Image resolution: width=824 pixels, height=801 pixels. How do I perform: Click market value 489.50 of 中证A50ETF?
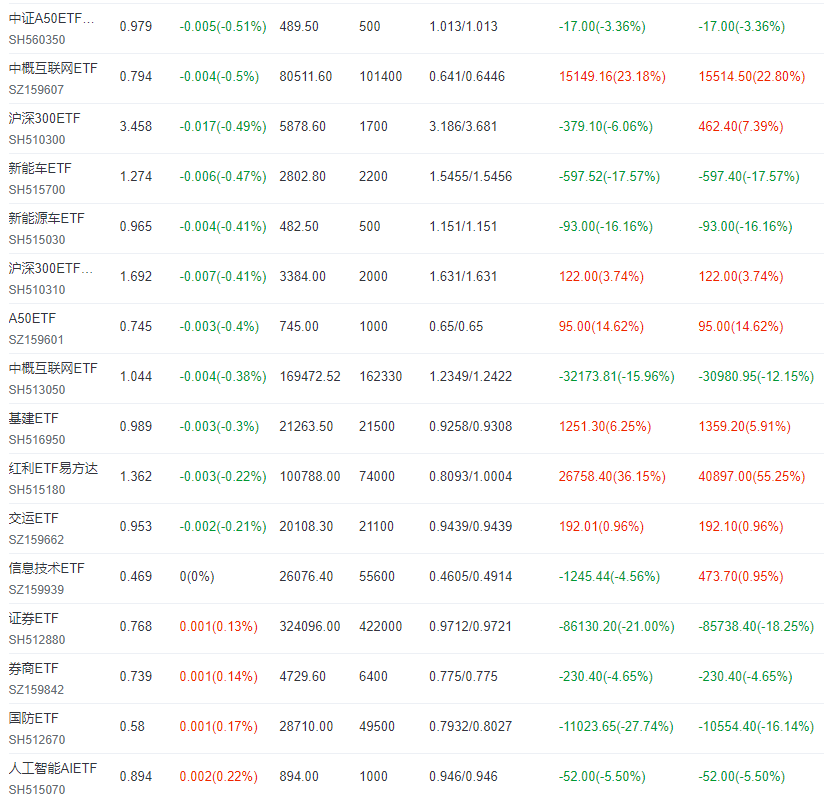click(299, 26)
